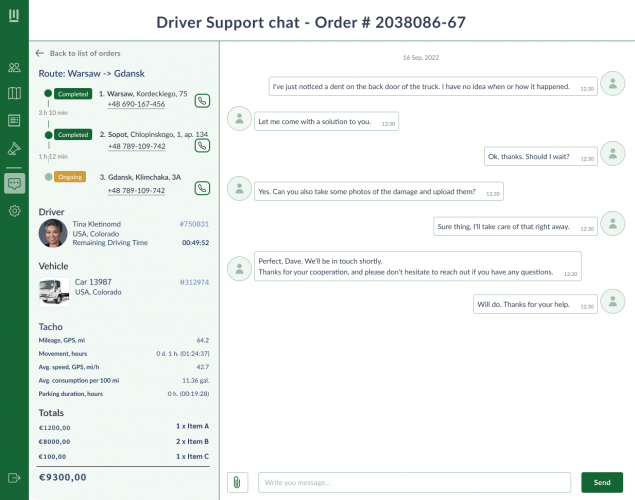Click avatar next to photos request message

[239, 189]
